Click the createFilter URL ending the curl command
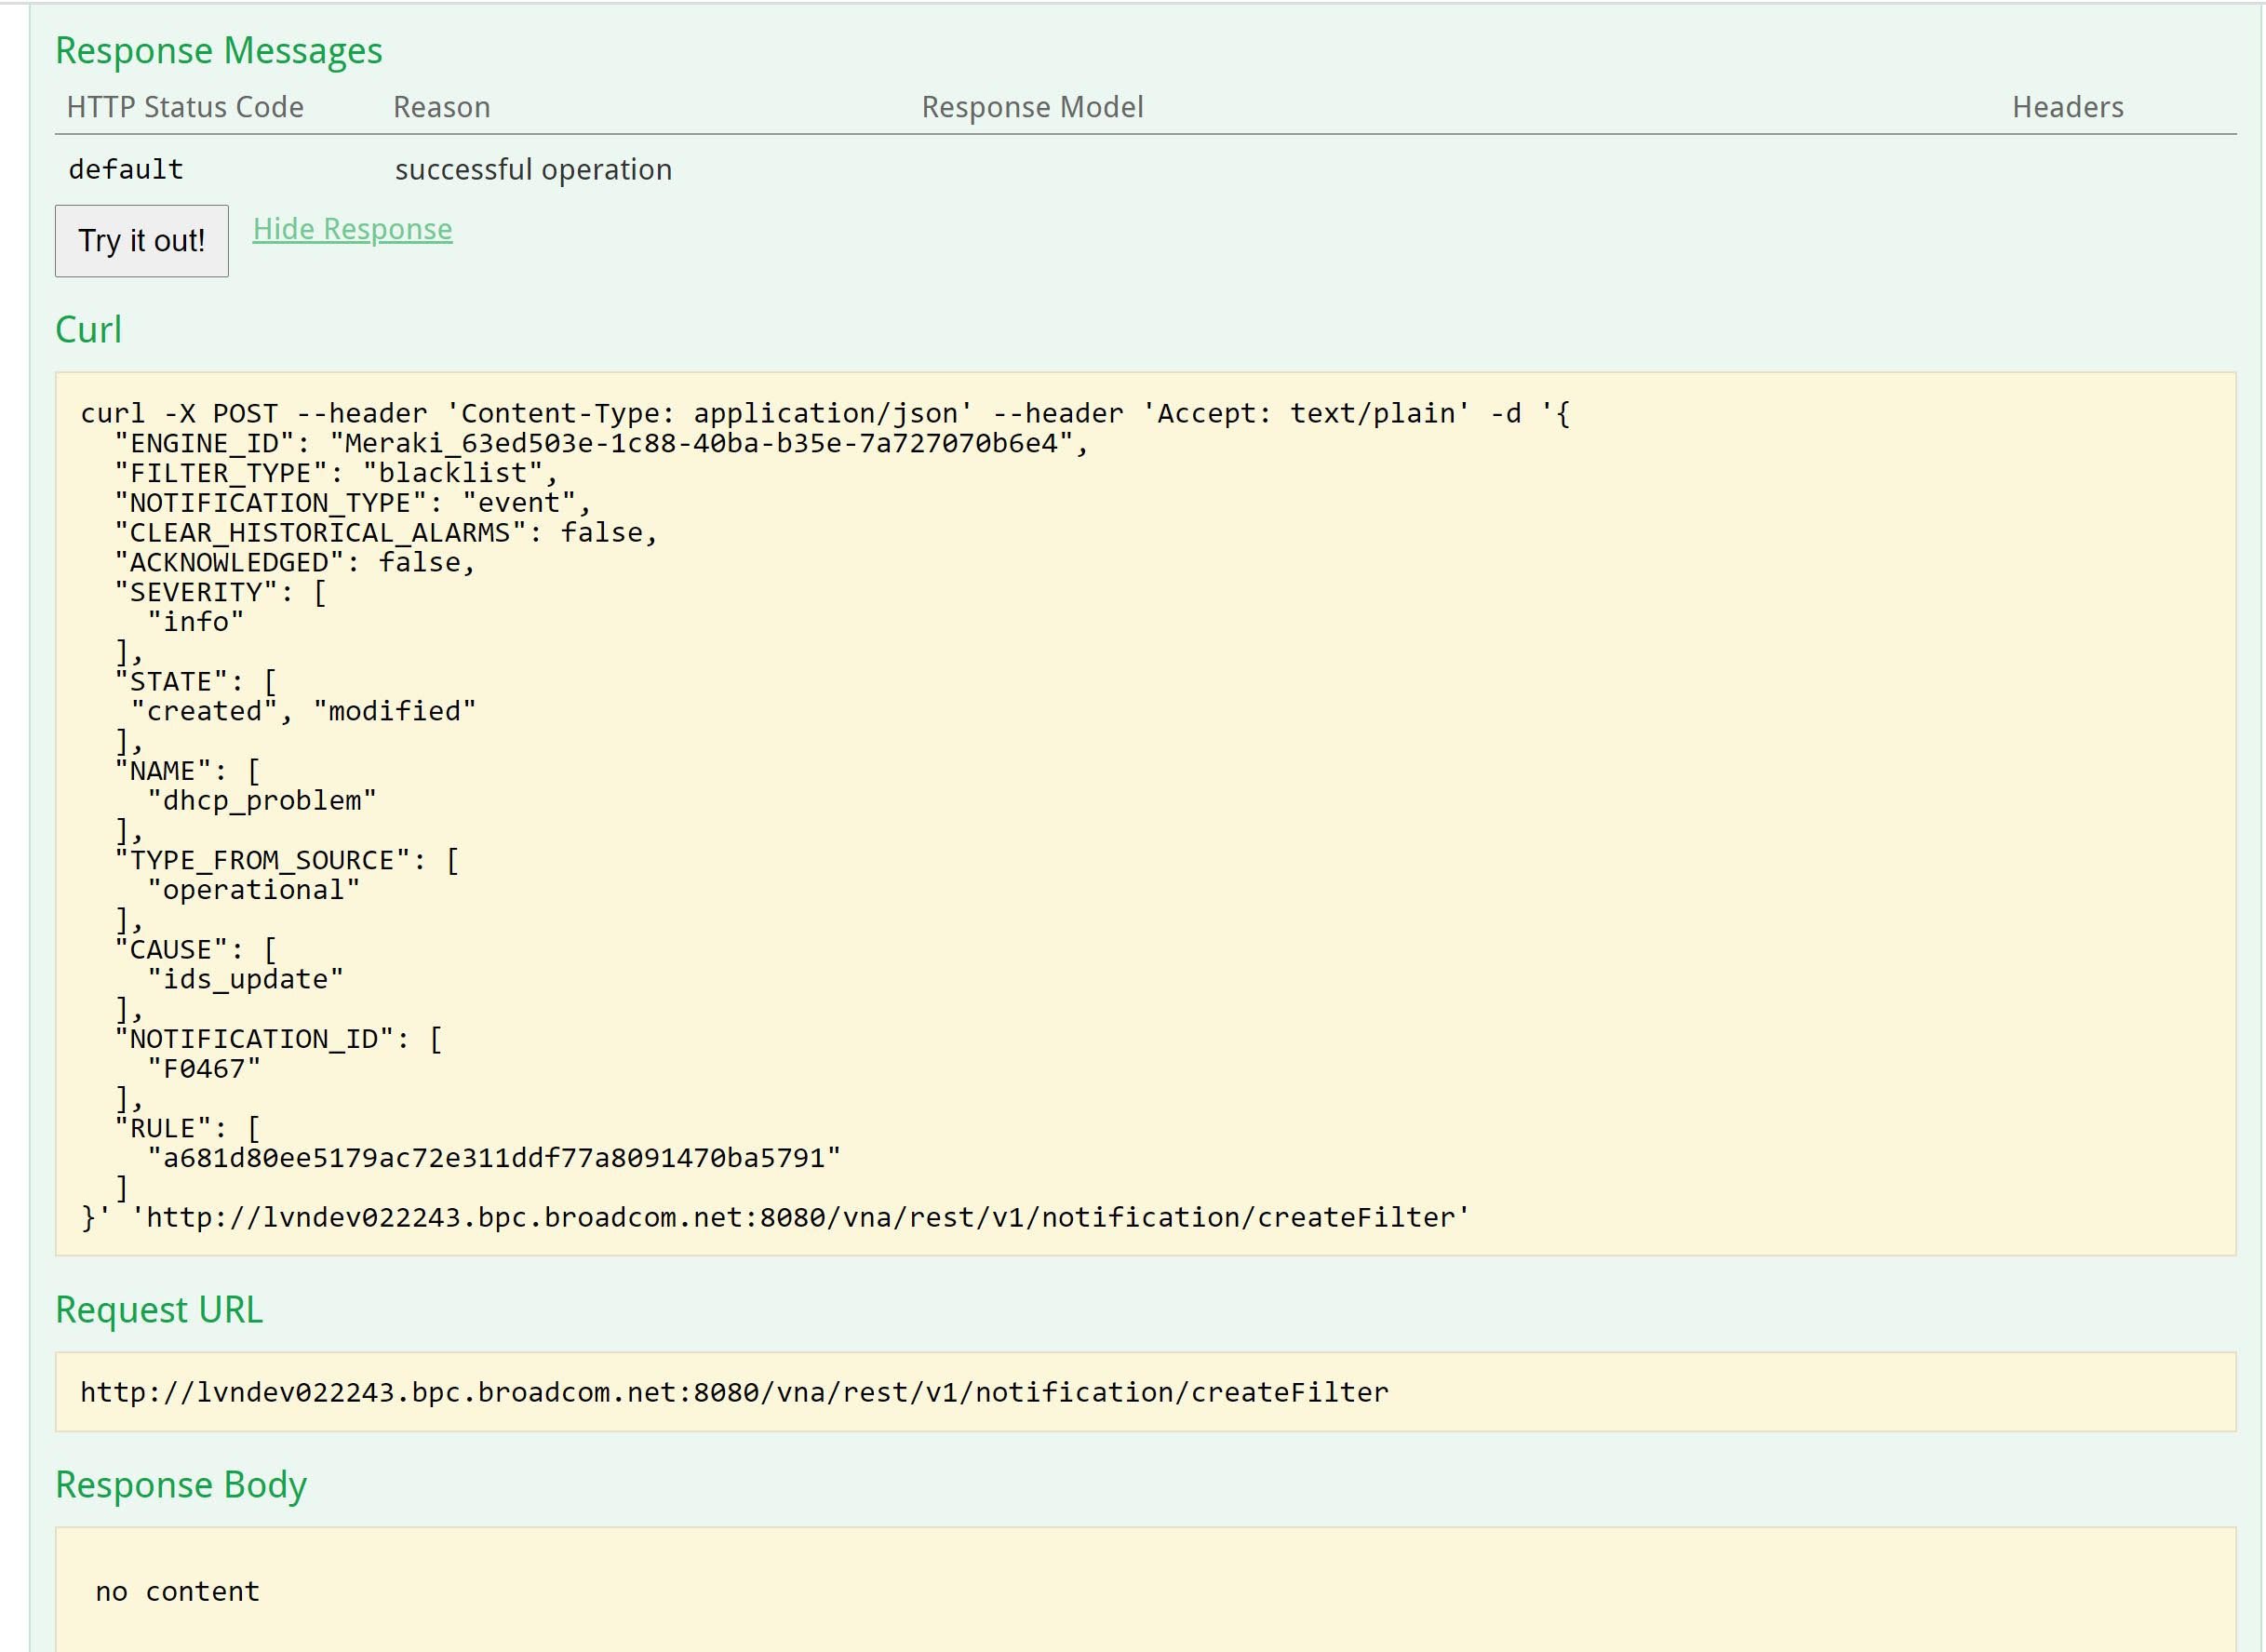Viewport: 2266px width, 1652px height. [x=800, y=1217]
